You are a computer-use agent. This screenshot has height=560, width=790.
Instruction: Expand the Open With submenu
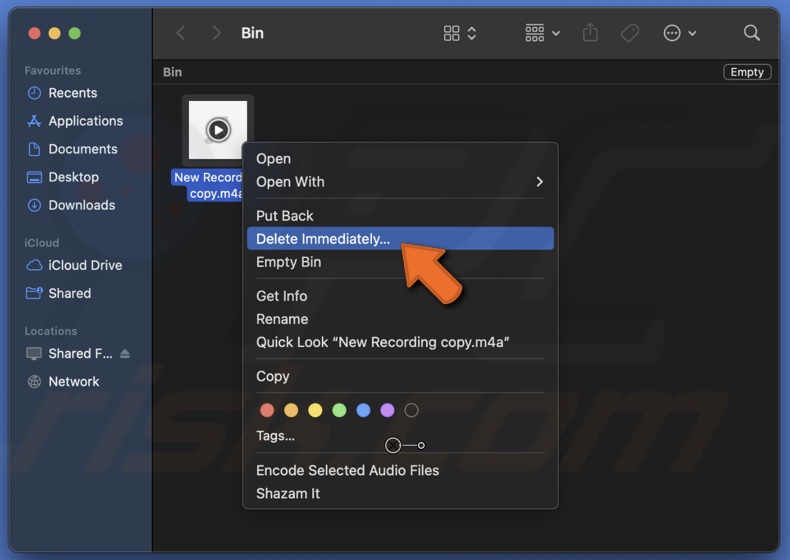pyautogui.click(x=399, y=182)
